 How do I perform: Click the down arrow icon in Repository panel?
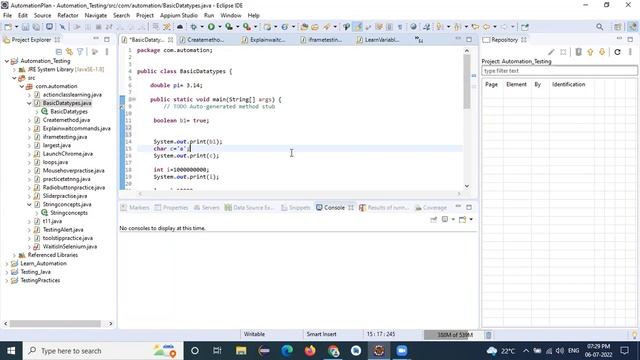tap(602, 52)
